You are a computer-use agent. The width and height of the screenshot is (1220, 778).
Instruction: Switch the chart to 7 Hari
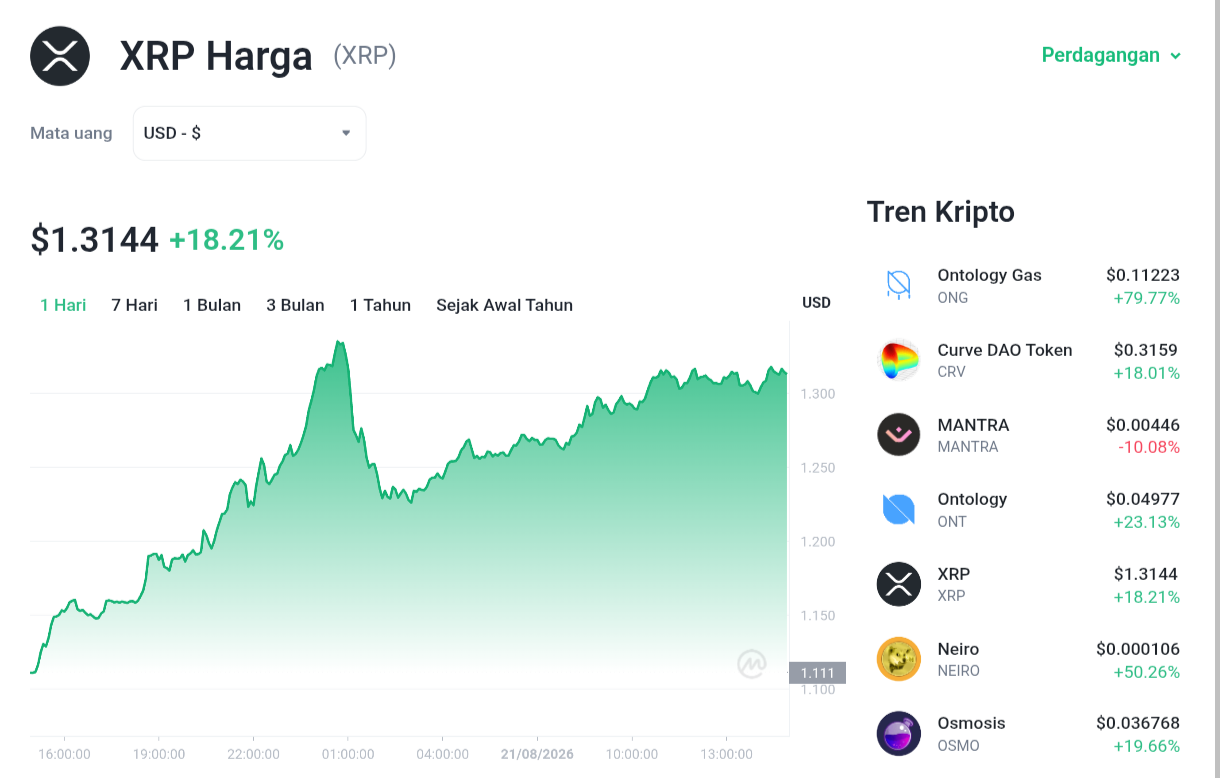134,305
